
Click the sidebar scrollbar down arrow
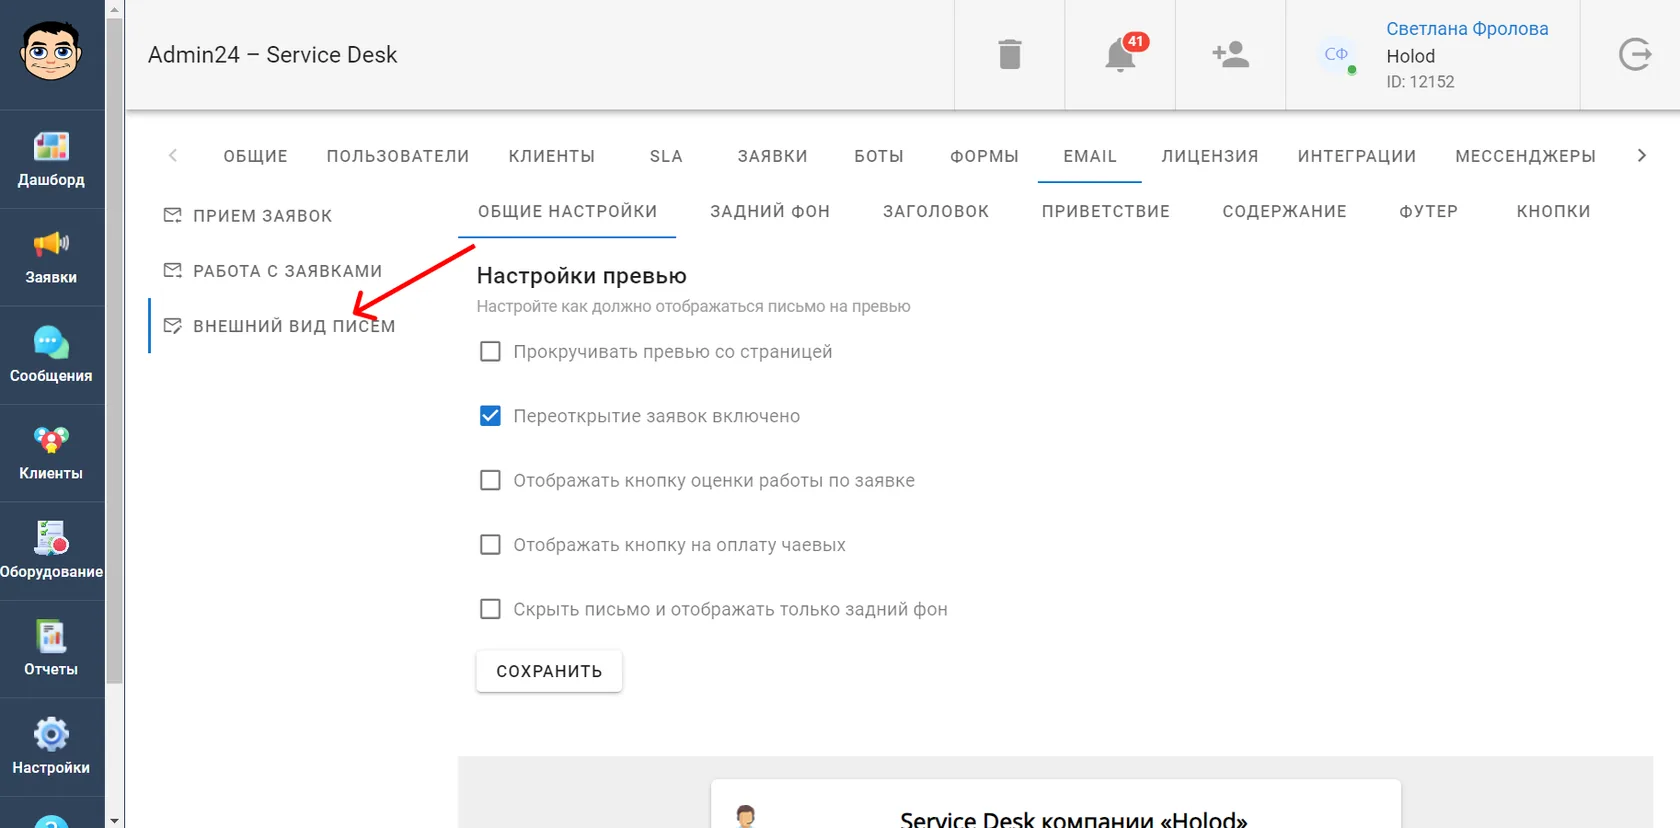tap(115, 820)
